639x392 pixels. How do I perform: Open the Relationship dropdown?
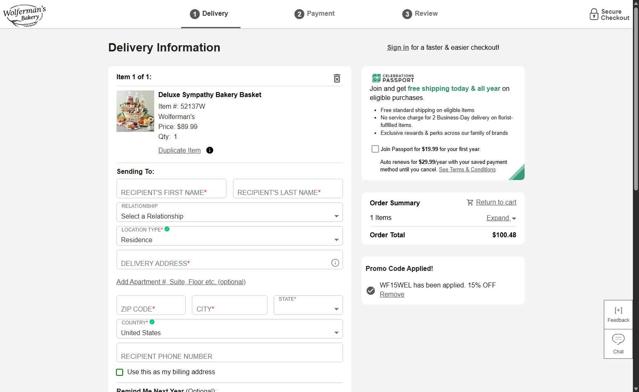pos(229,212)
